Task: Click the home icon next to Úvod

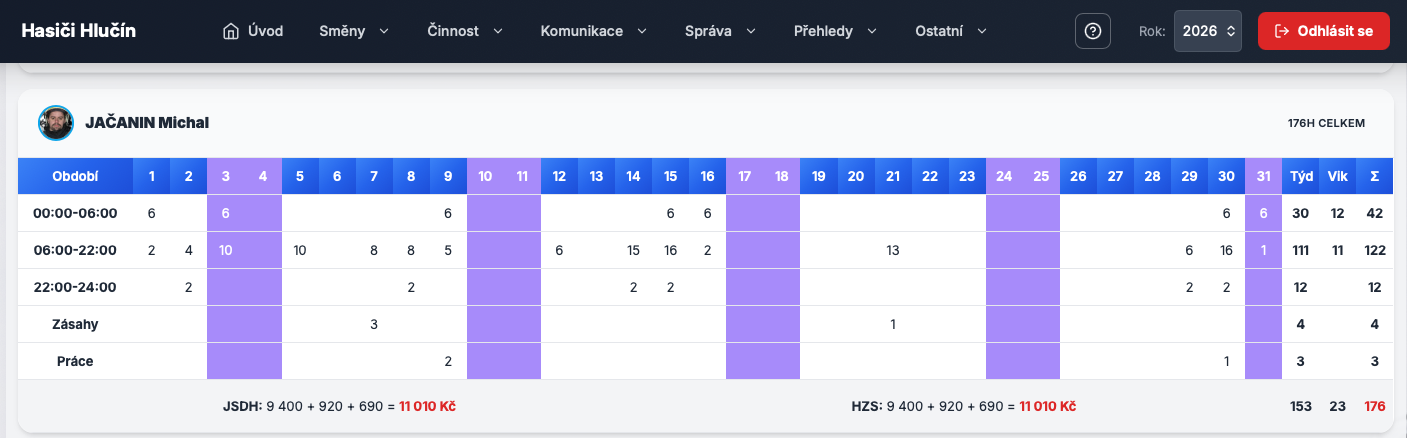Action: pos(231,31)
